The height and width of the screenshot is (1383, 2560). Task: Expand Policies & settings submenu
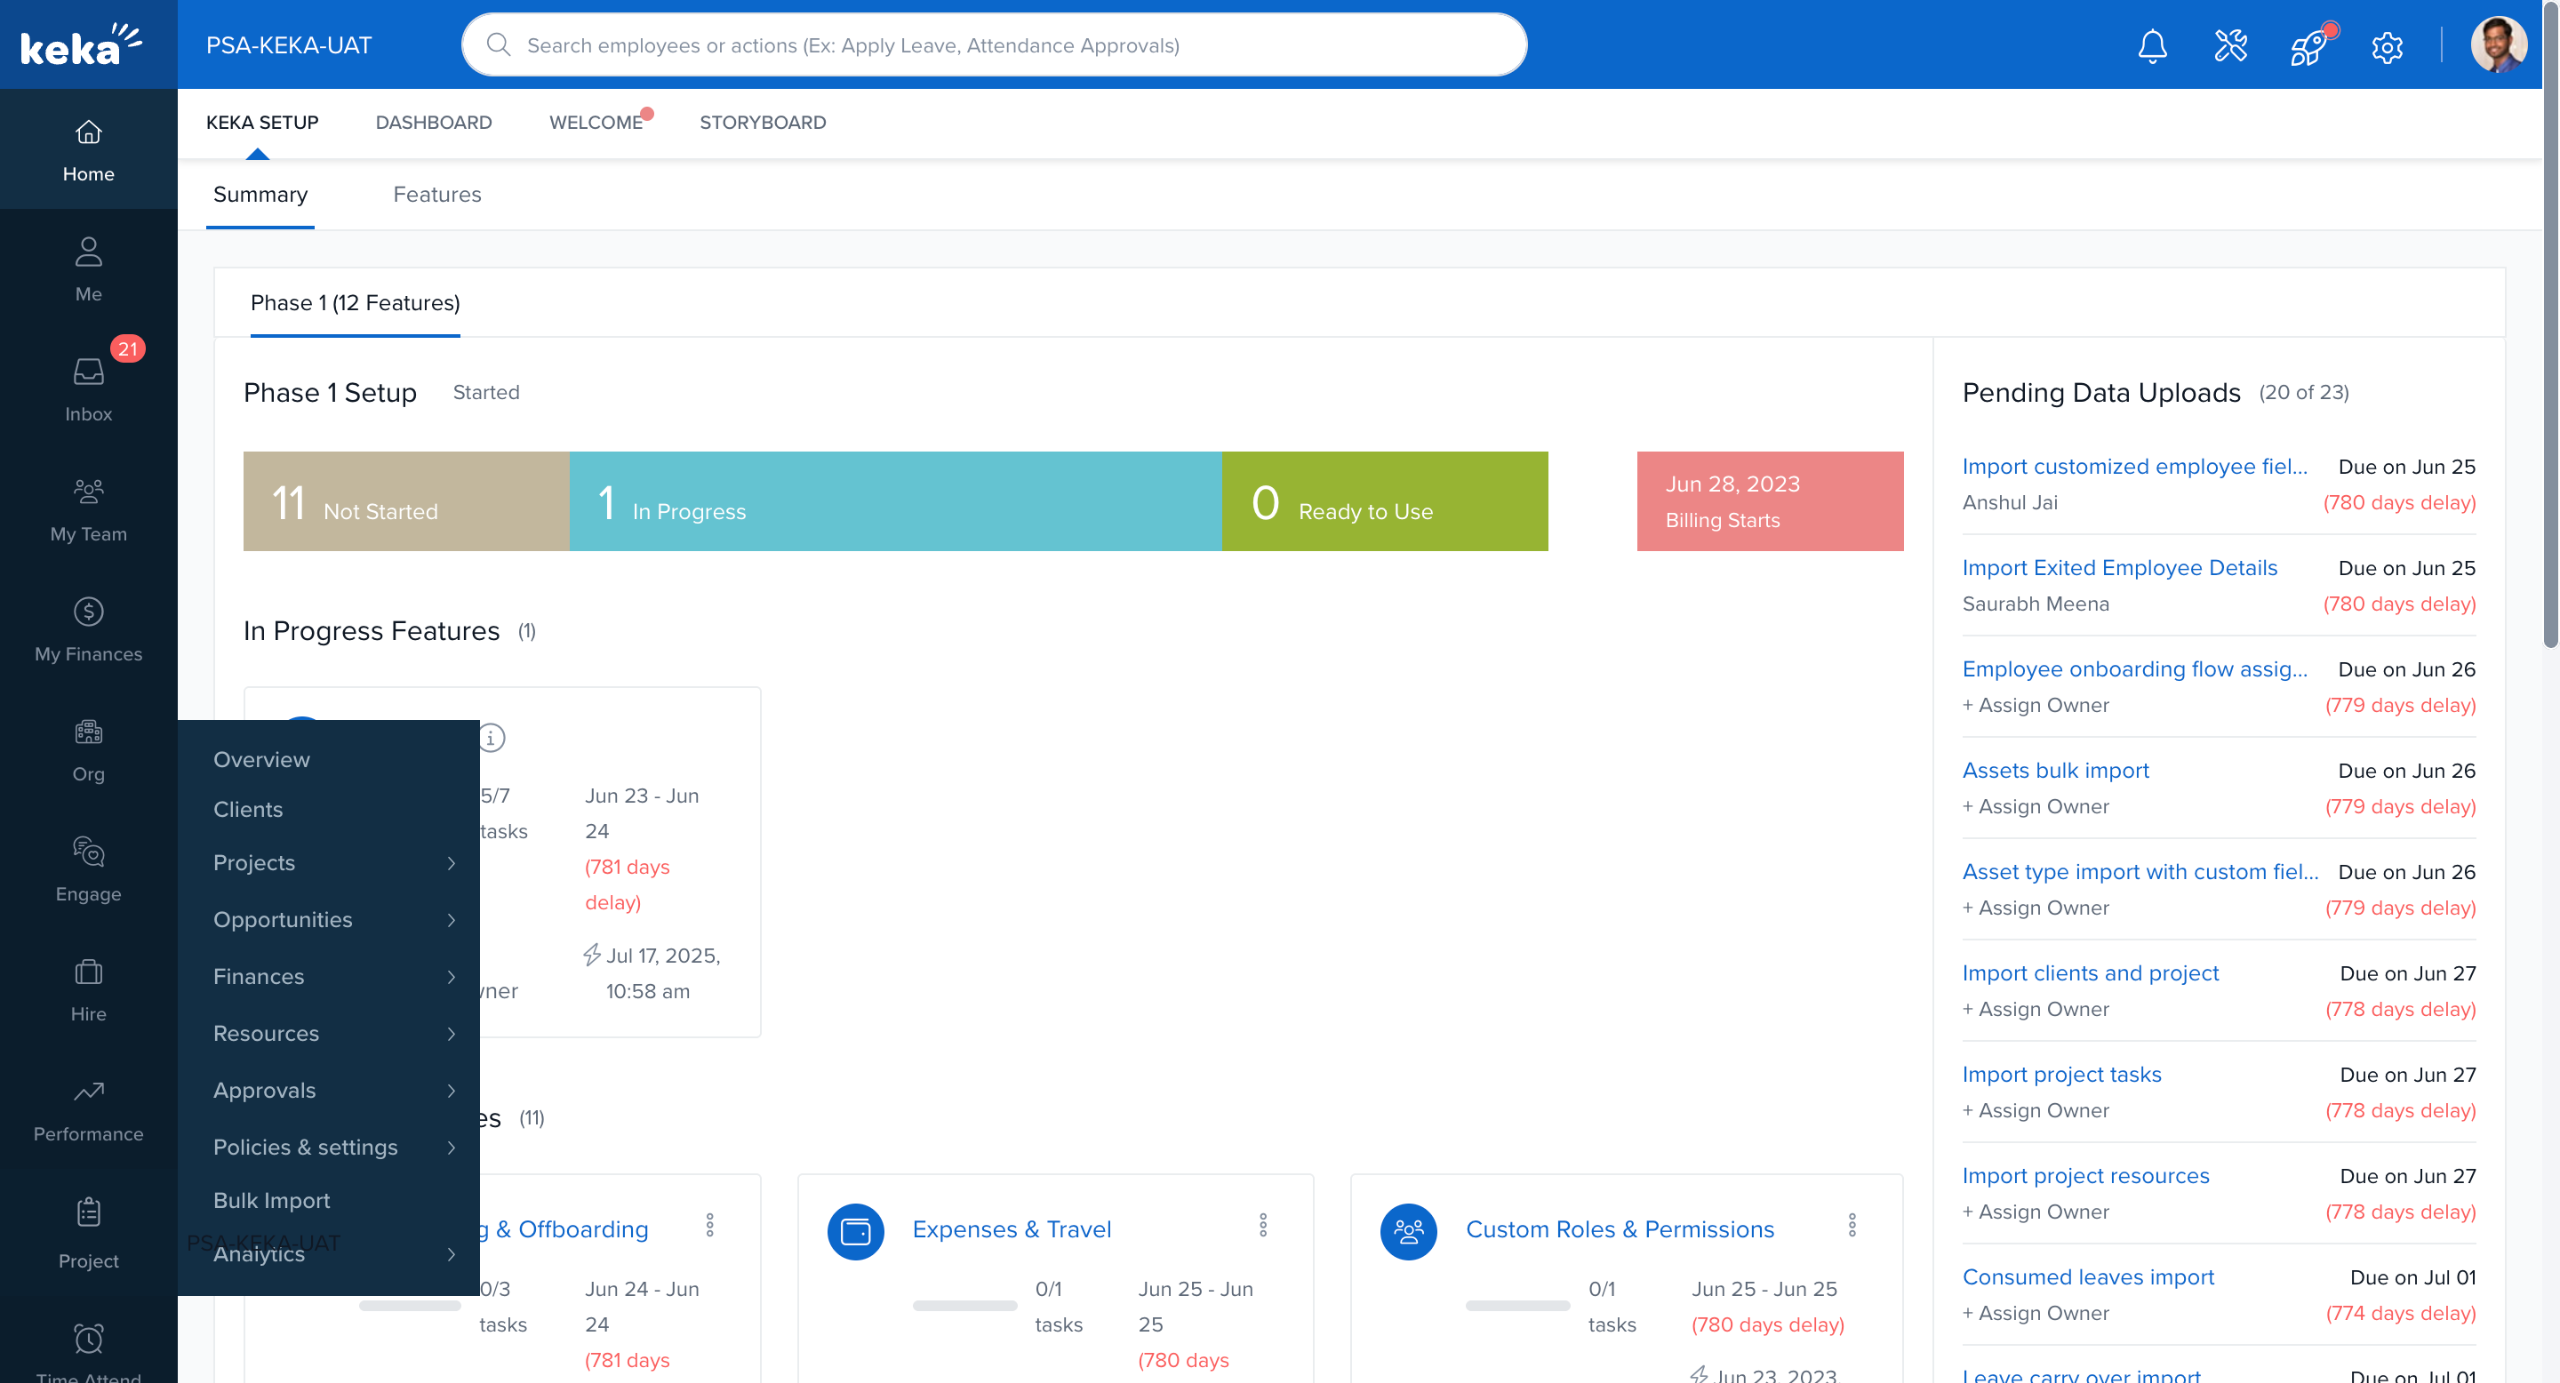tap(329, 1148)
